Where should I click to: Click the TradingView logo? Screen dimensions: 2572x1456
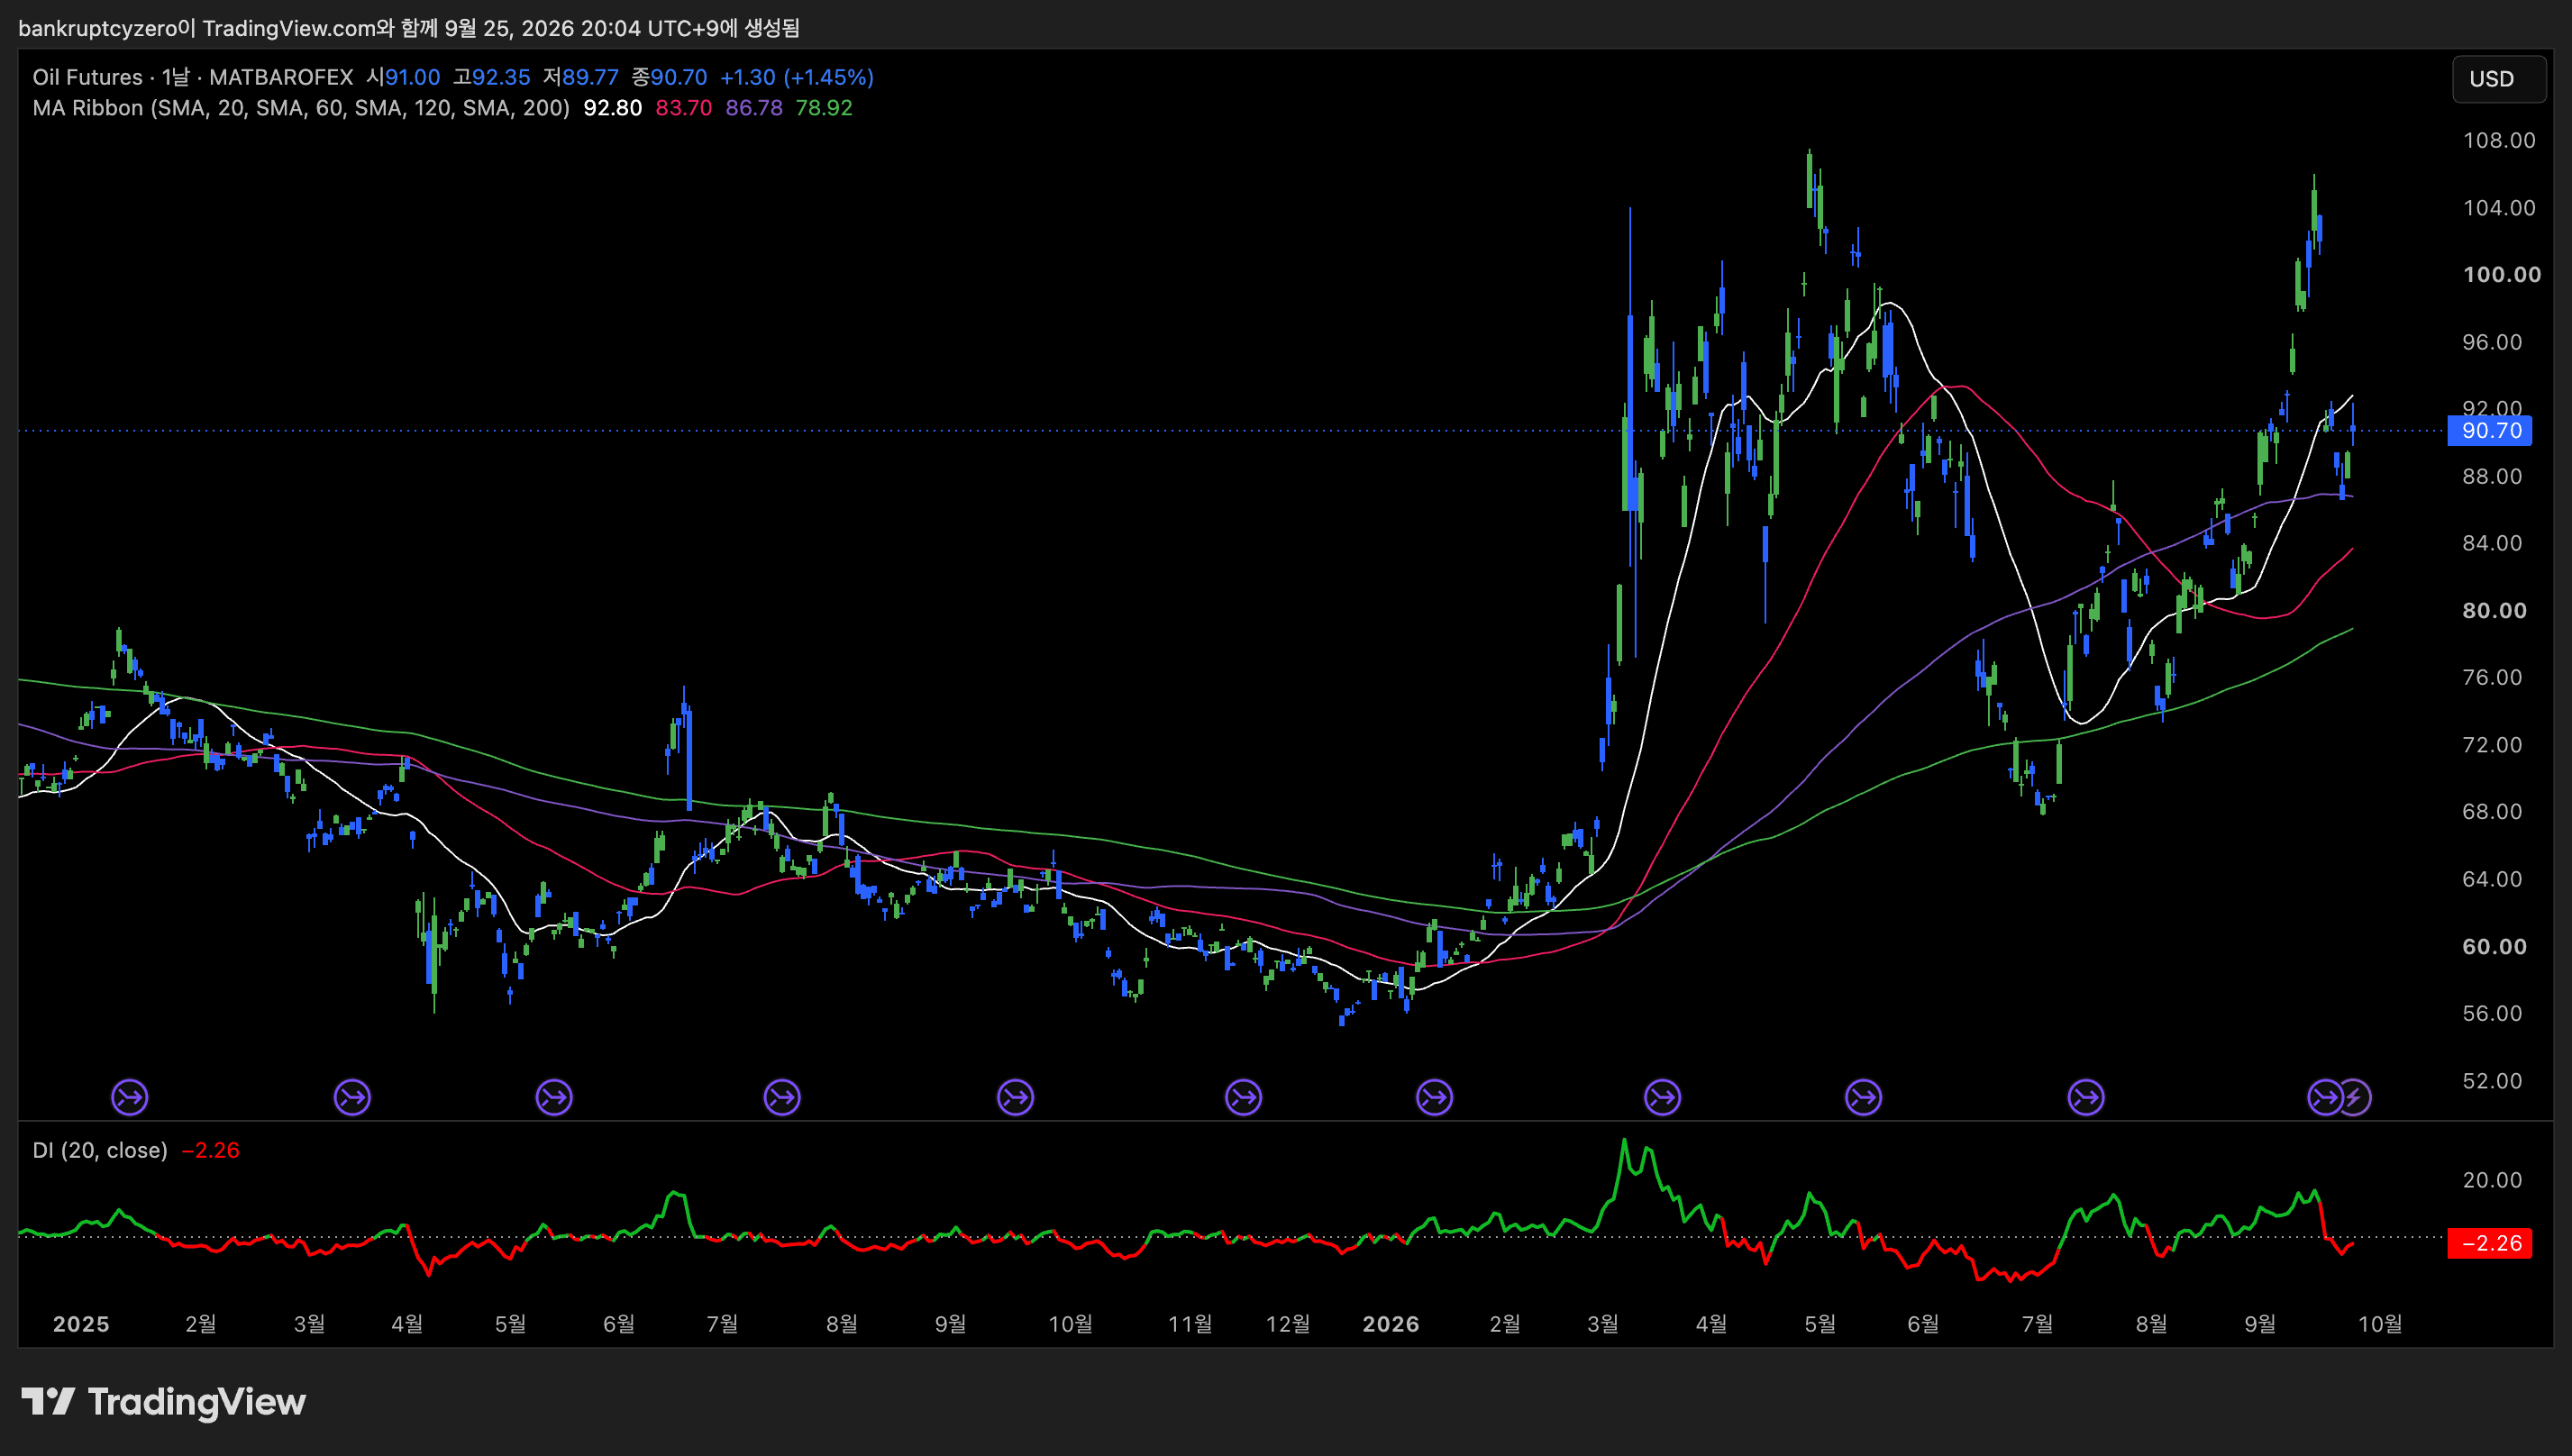[x=164, y=1401]
